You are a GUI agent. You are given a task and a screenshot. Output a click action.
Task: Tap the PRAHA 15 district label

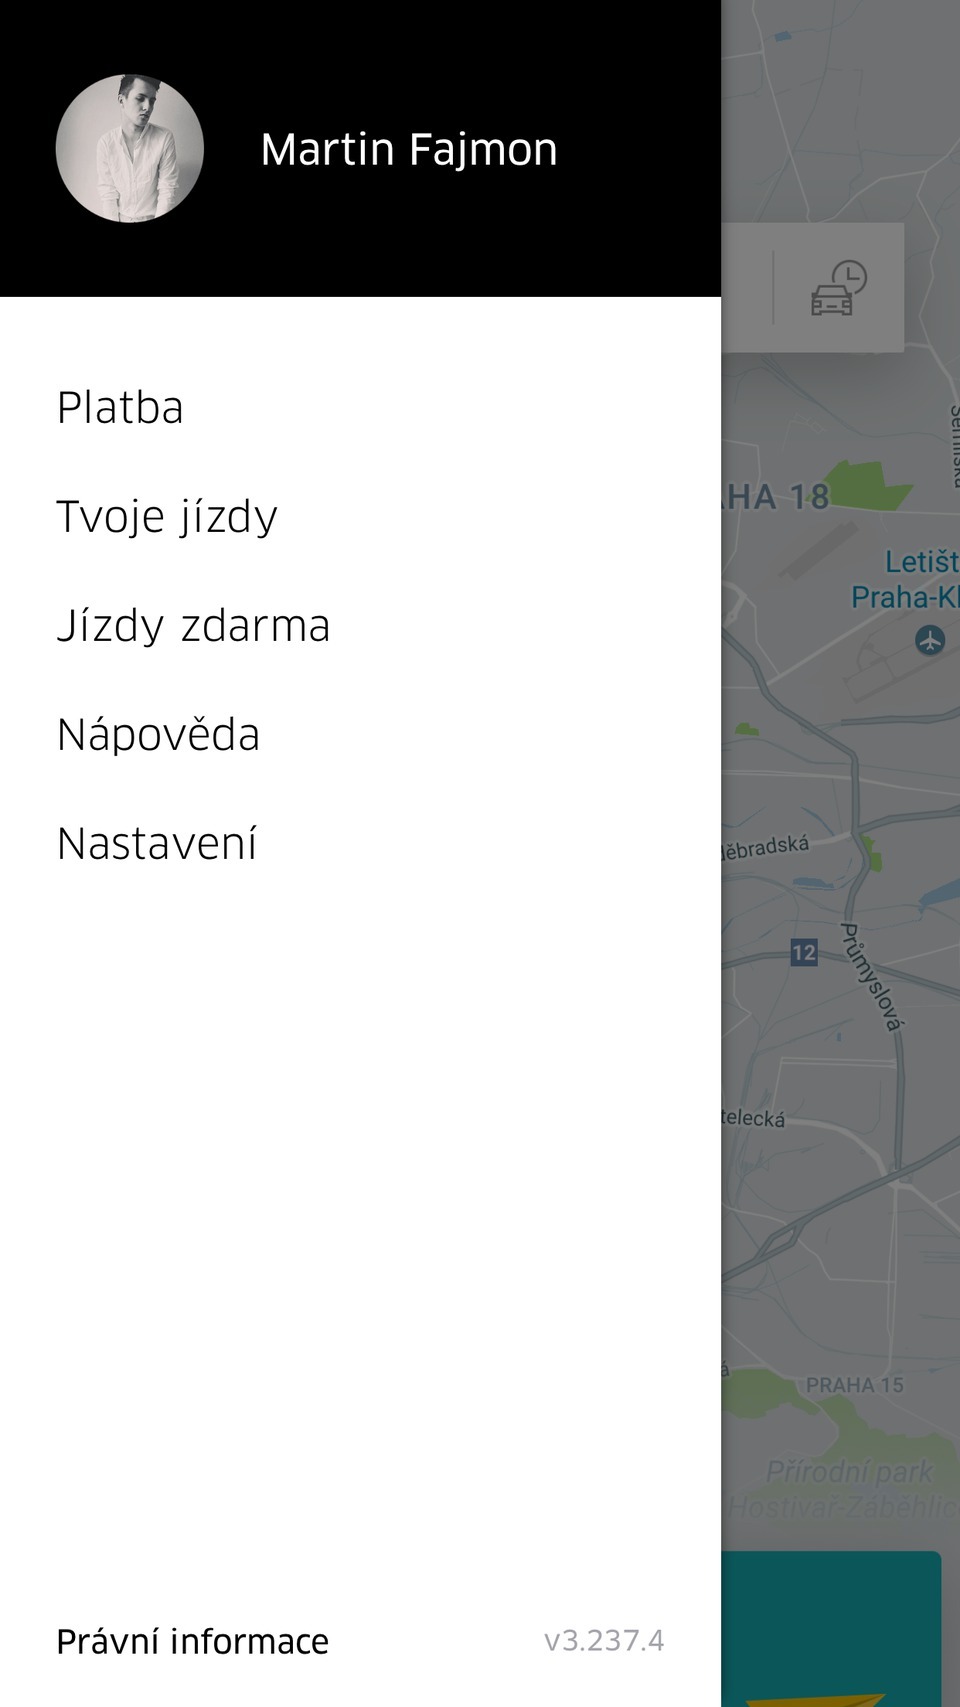855,1385
